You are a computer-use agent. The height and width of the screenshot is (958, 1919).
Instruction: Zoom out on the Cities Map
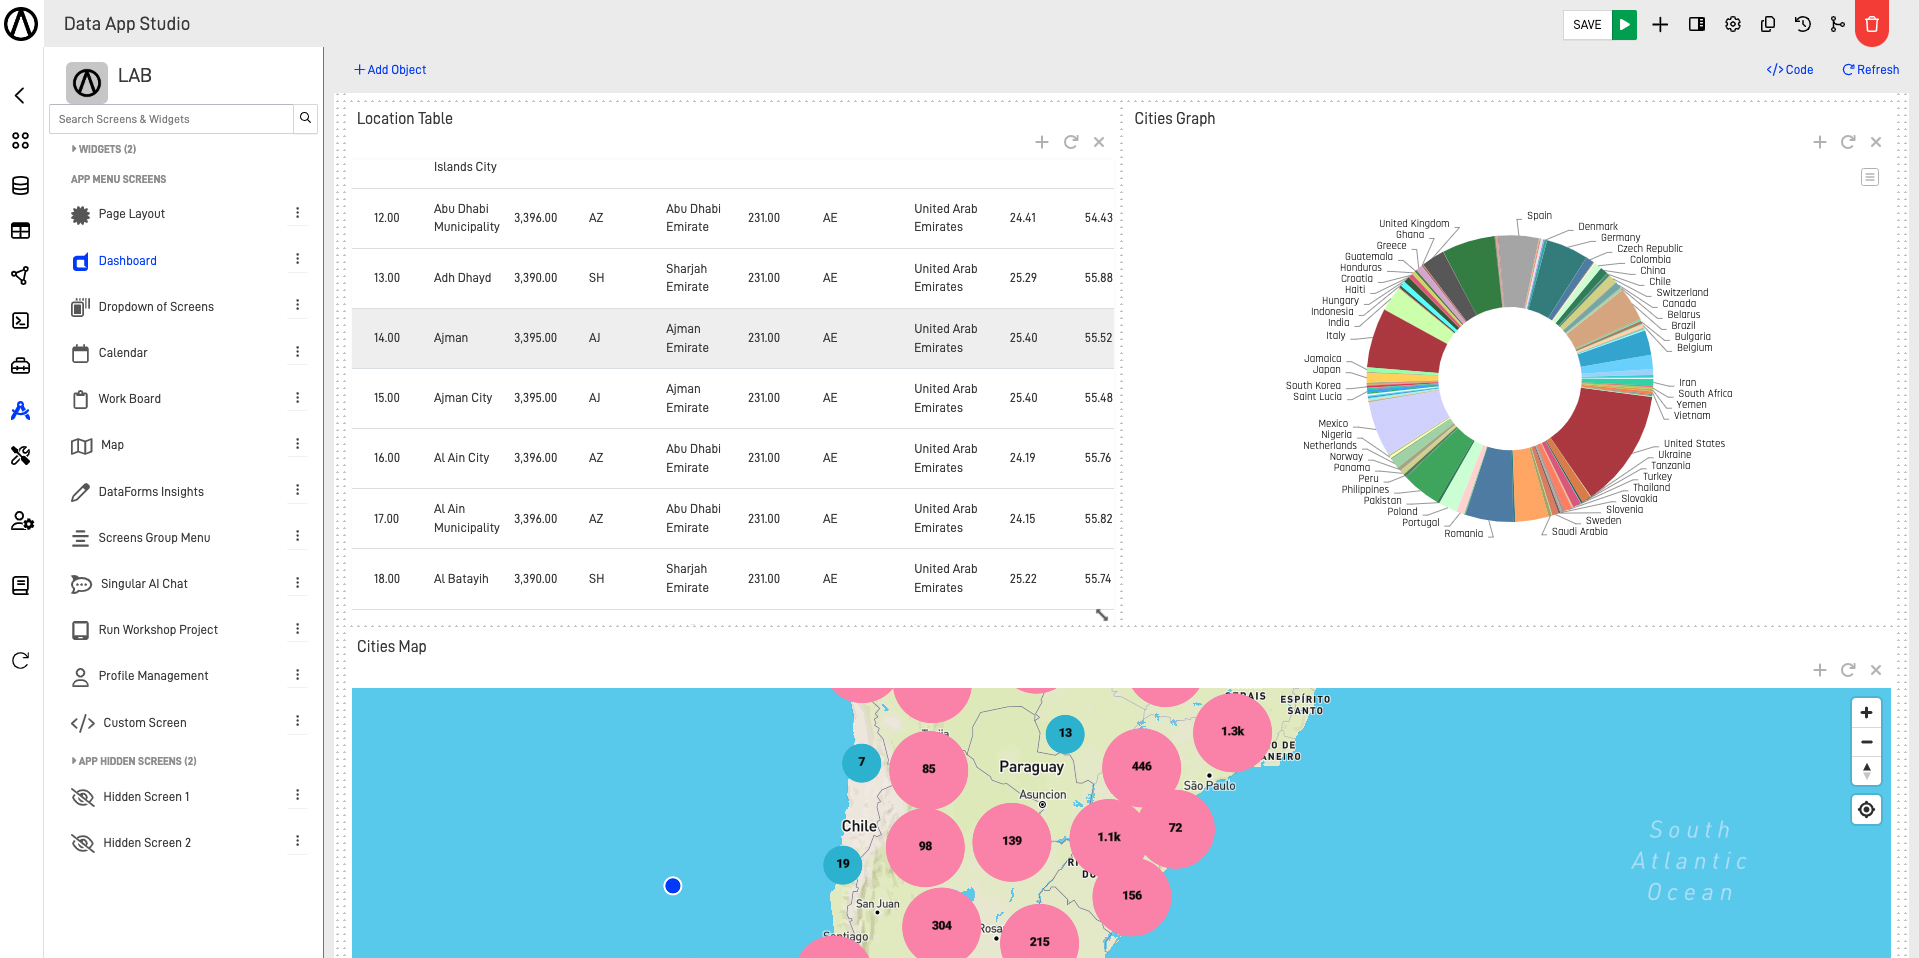pos(1866,742)
